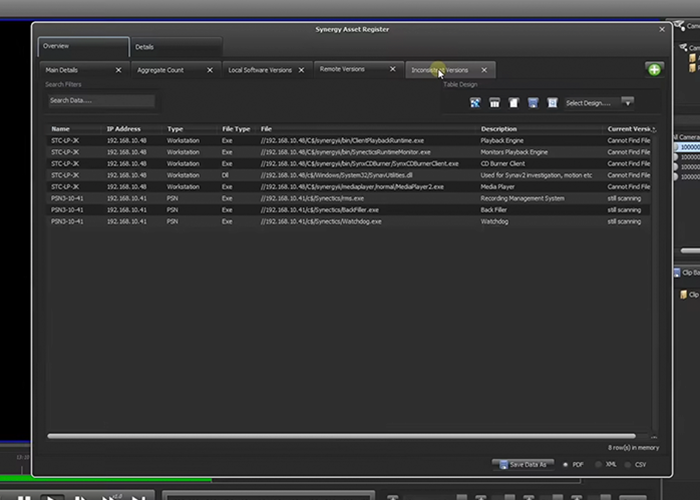Click the top camera icon in background panel
This screenshot has width=700, height=500.
tap(679, 25)
